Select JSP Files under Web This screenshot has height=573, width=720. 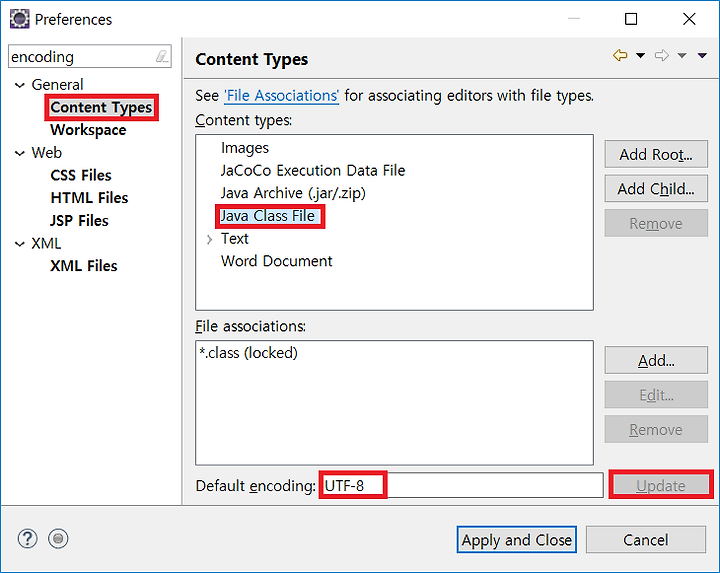(x=79, y=221)
